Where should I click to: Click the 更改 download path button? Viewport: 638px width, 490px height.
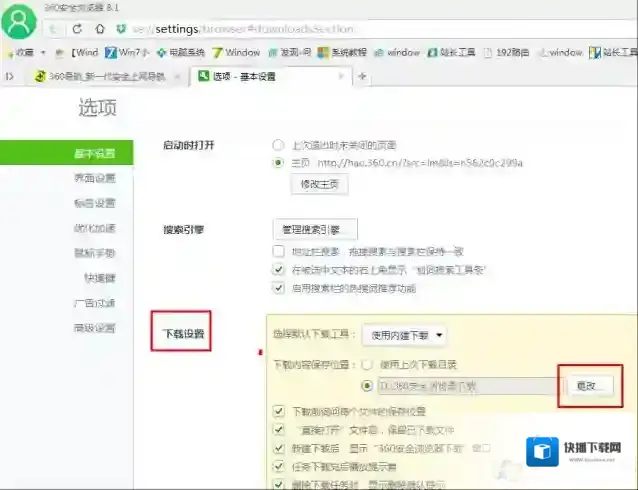coord(587,384)
